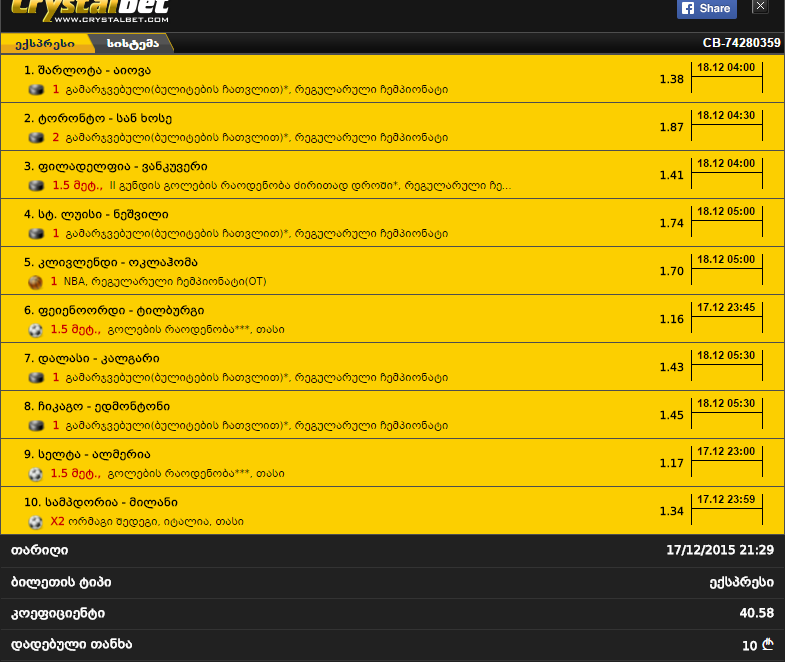Click the coefficient value 40.58
785x662 pixels.
coord(756,613)
